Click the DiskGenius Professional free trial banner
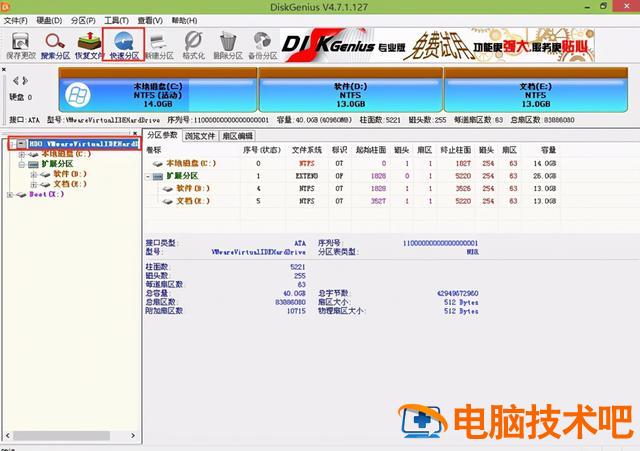This screenshot has width=640, height=451. pos(437,45)
